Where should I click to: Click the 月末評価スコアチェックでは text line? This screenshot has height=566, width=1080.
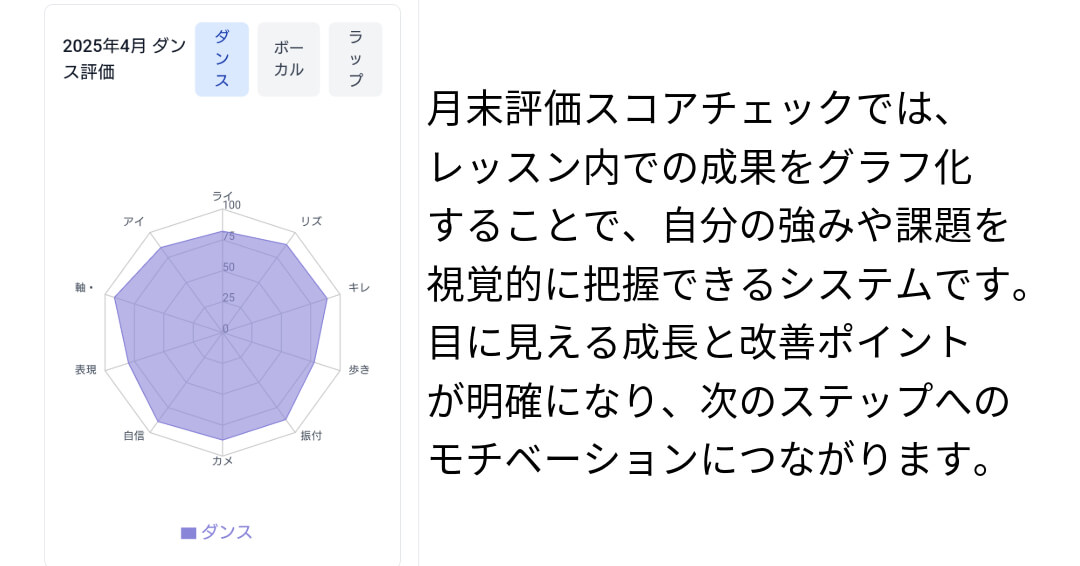[x=689, y=109]
